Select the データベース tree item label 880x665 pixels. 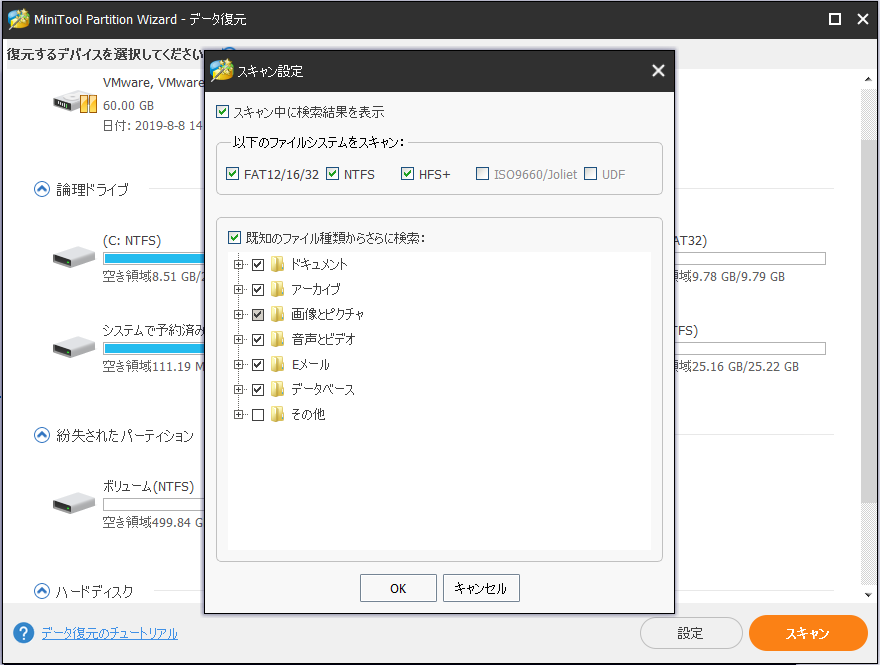pyautogui.click(x=323, y=389)
